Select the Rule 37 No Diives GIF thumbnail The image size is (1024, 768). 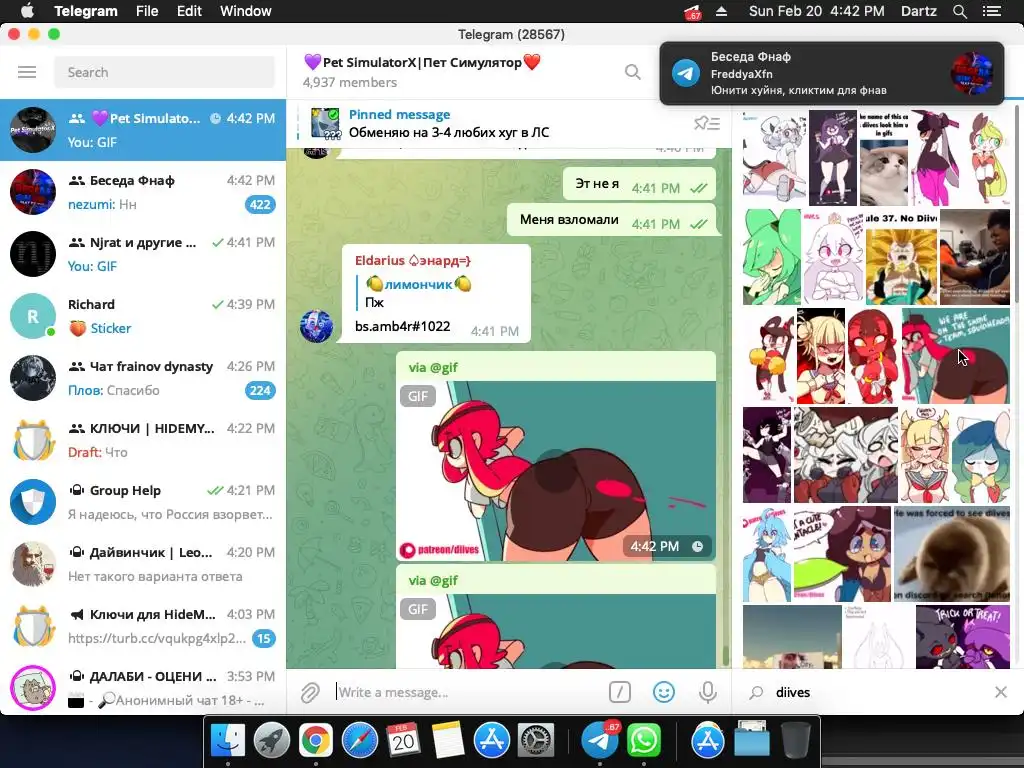click(x=901, y=257)
